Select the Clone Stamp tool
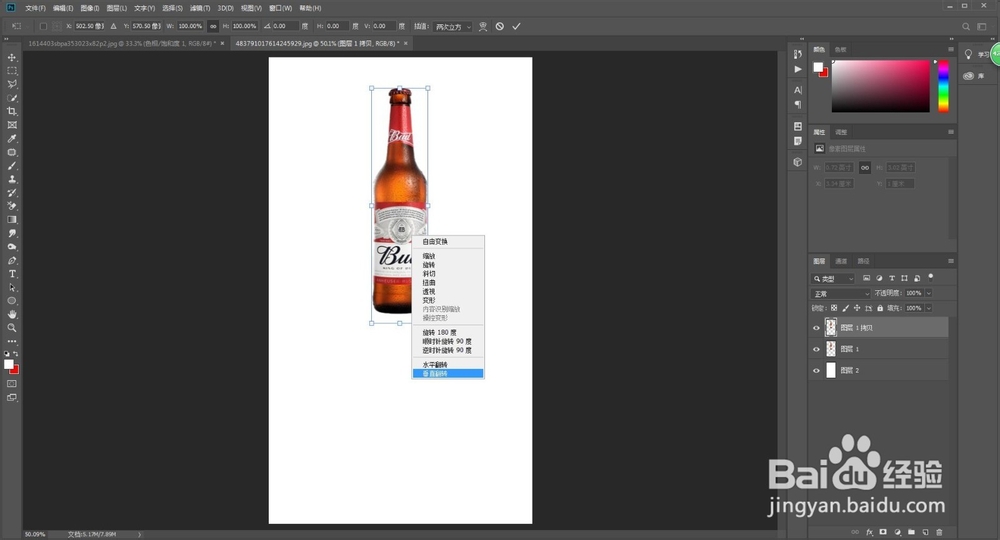This screenshot has height=540, width=1000. (11, 179)
